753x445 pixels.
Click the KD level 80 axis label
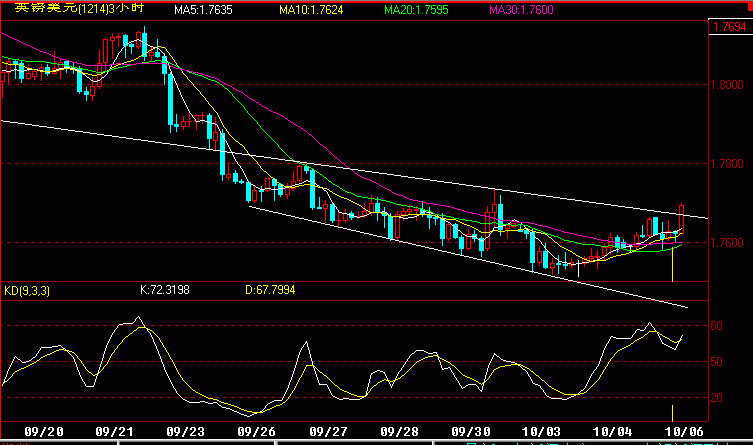click(717, 326)
